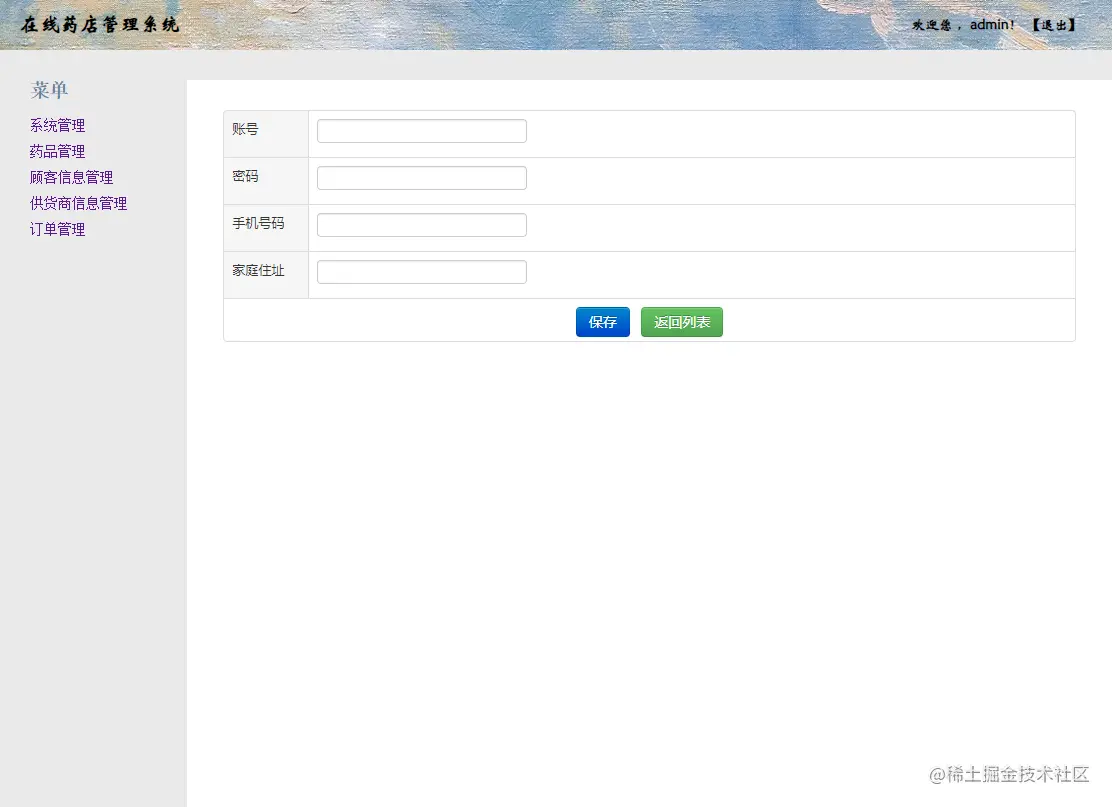1112x807 pixels.
Task: Click inside the 密码 password input field
Action: point(420,177)
